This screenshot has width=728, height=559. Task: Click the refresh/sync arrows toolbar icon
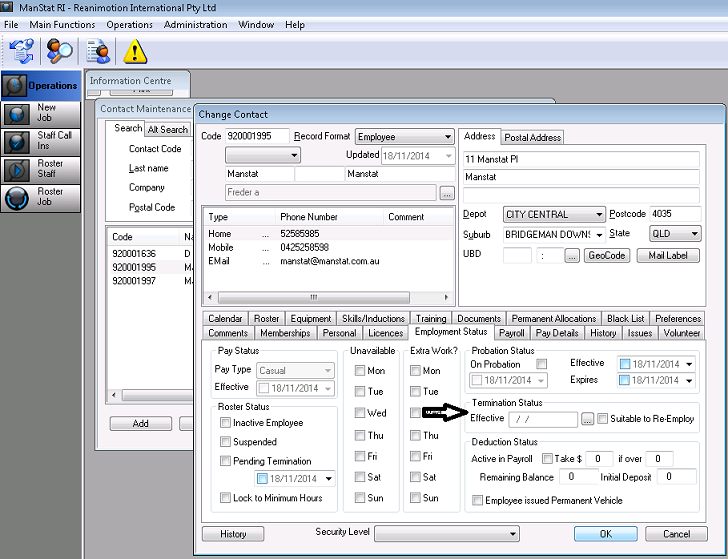tap(22, 50)
